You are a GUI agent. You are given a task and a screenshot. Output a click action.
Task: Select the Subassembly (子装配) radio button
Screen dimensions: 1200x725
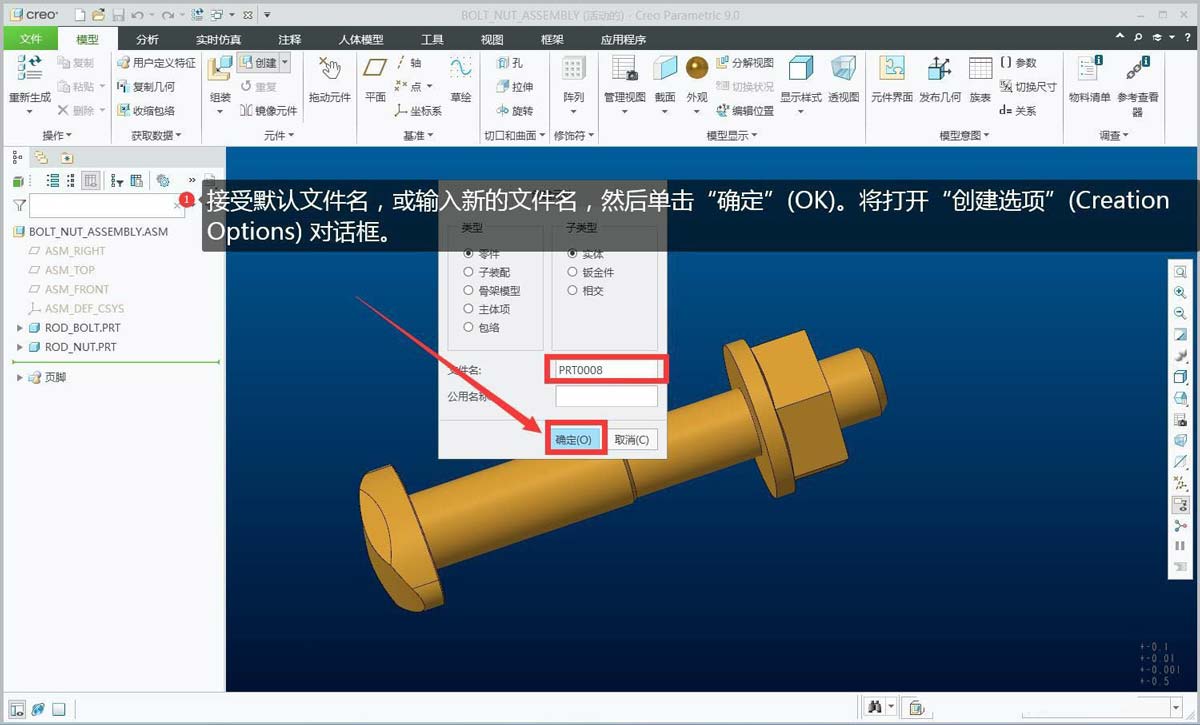(x=469, y=272)
